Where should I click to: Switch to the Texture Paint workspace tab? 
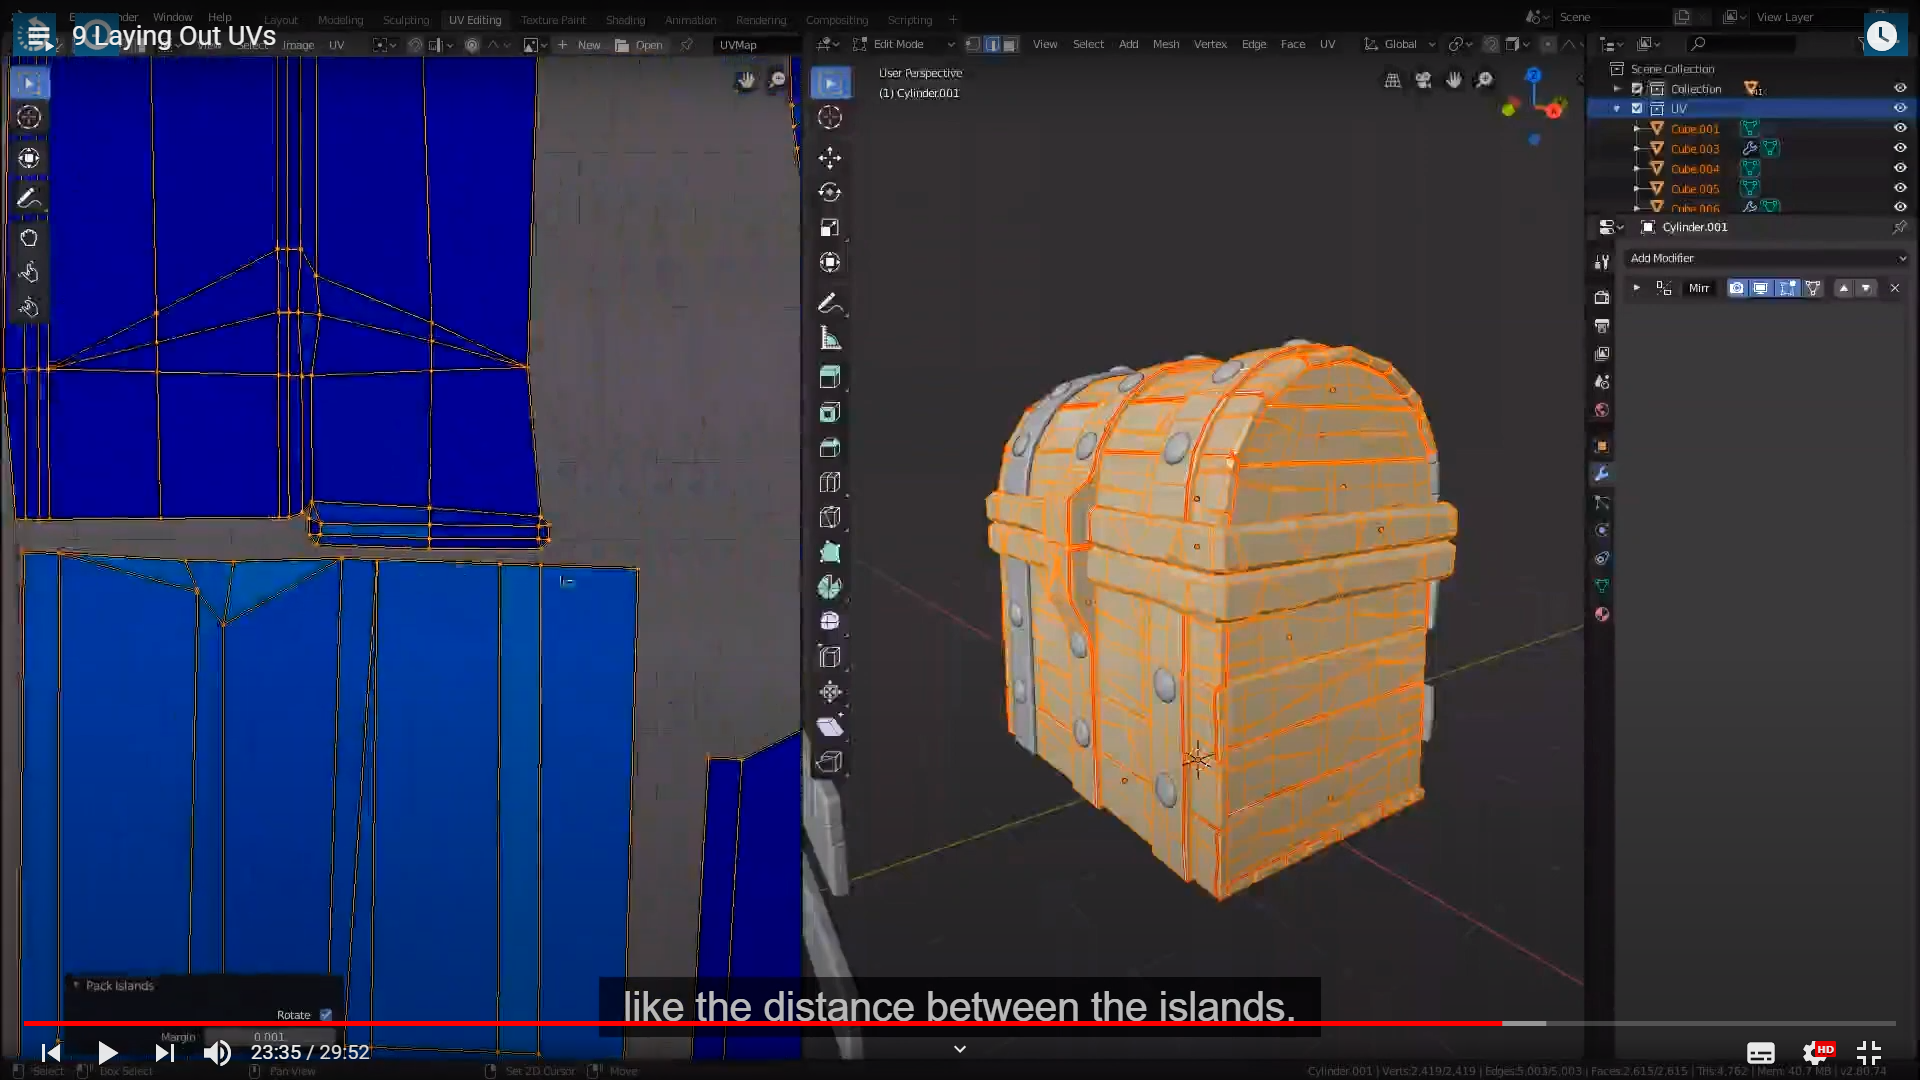(x=553, y=20)
